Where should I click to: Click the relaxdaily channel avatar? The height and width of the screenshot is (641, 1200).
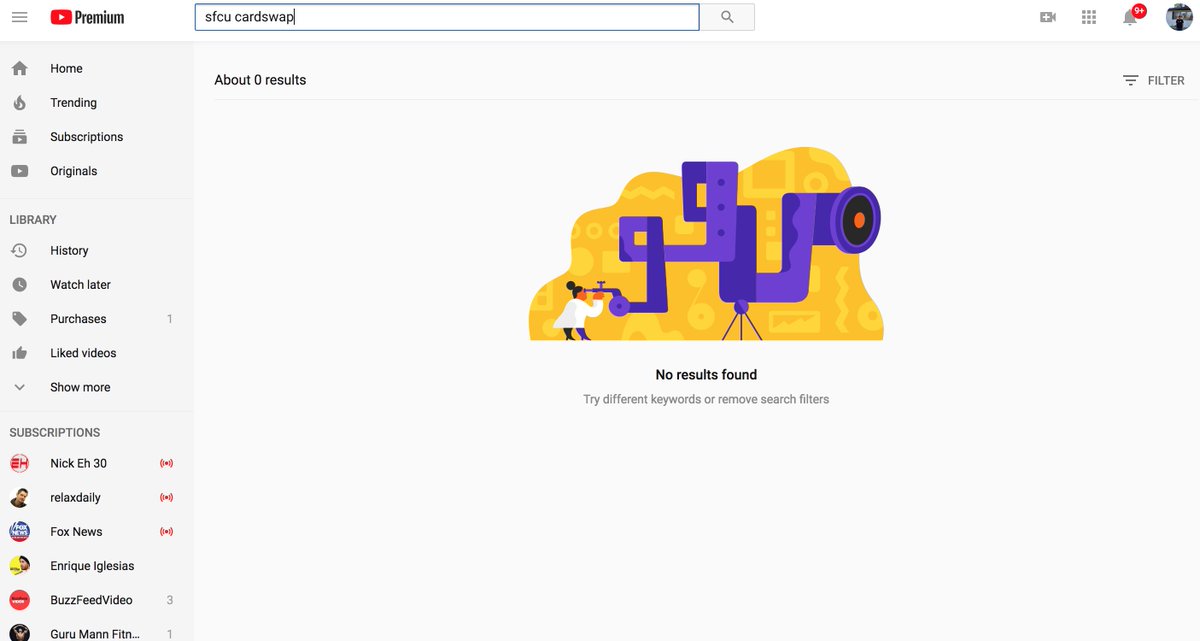[x=19, y=497]
